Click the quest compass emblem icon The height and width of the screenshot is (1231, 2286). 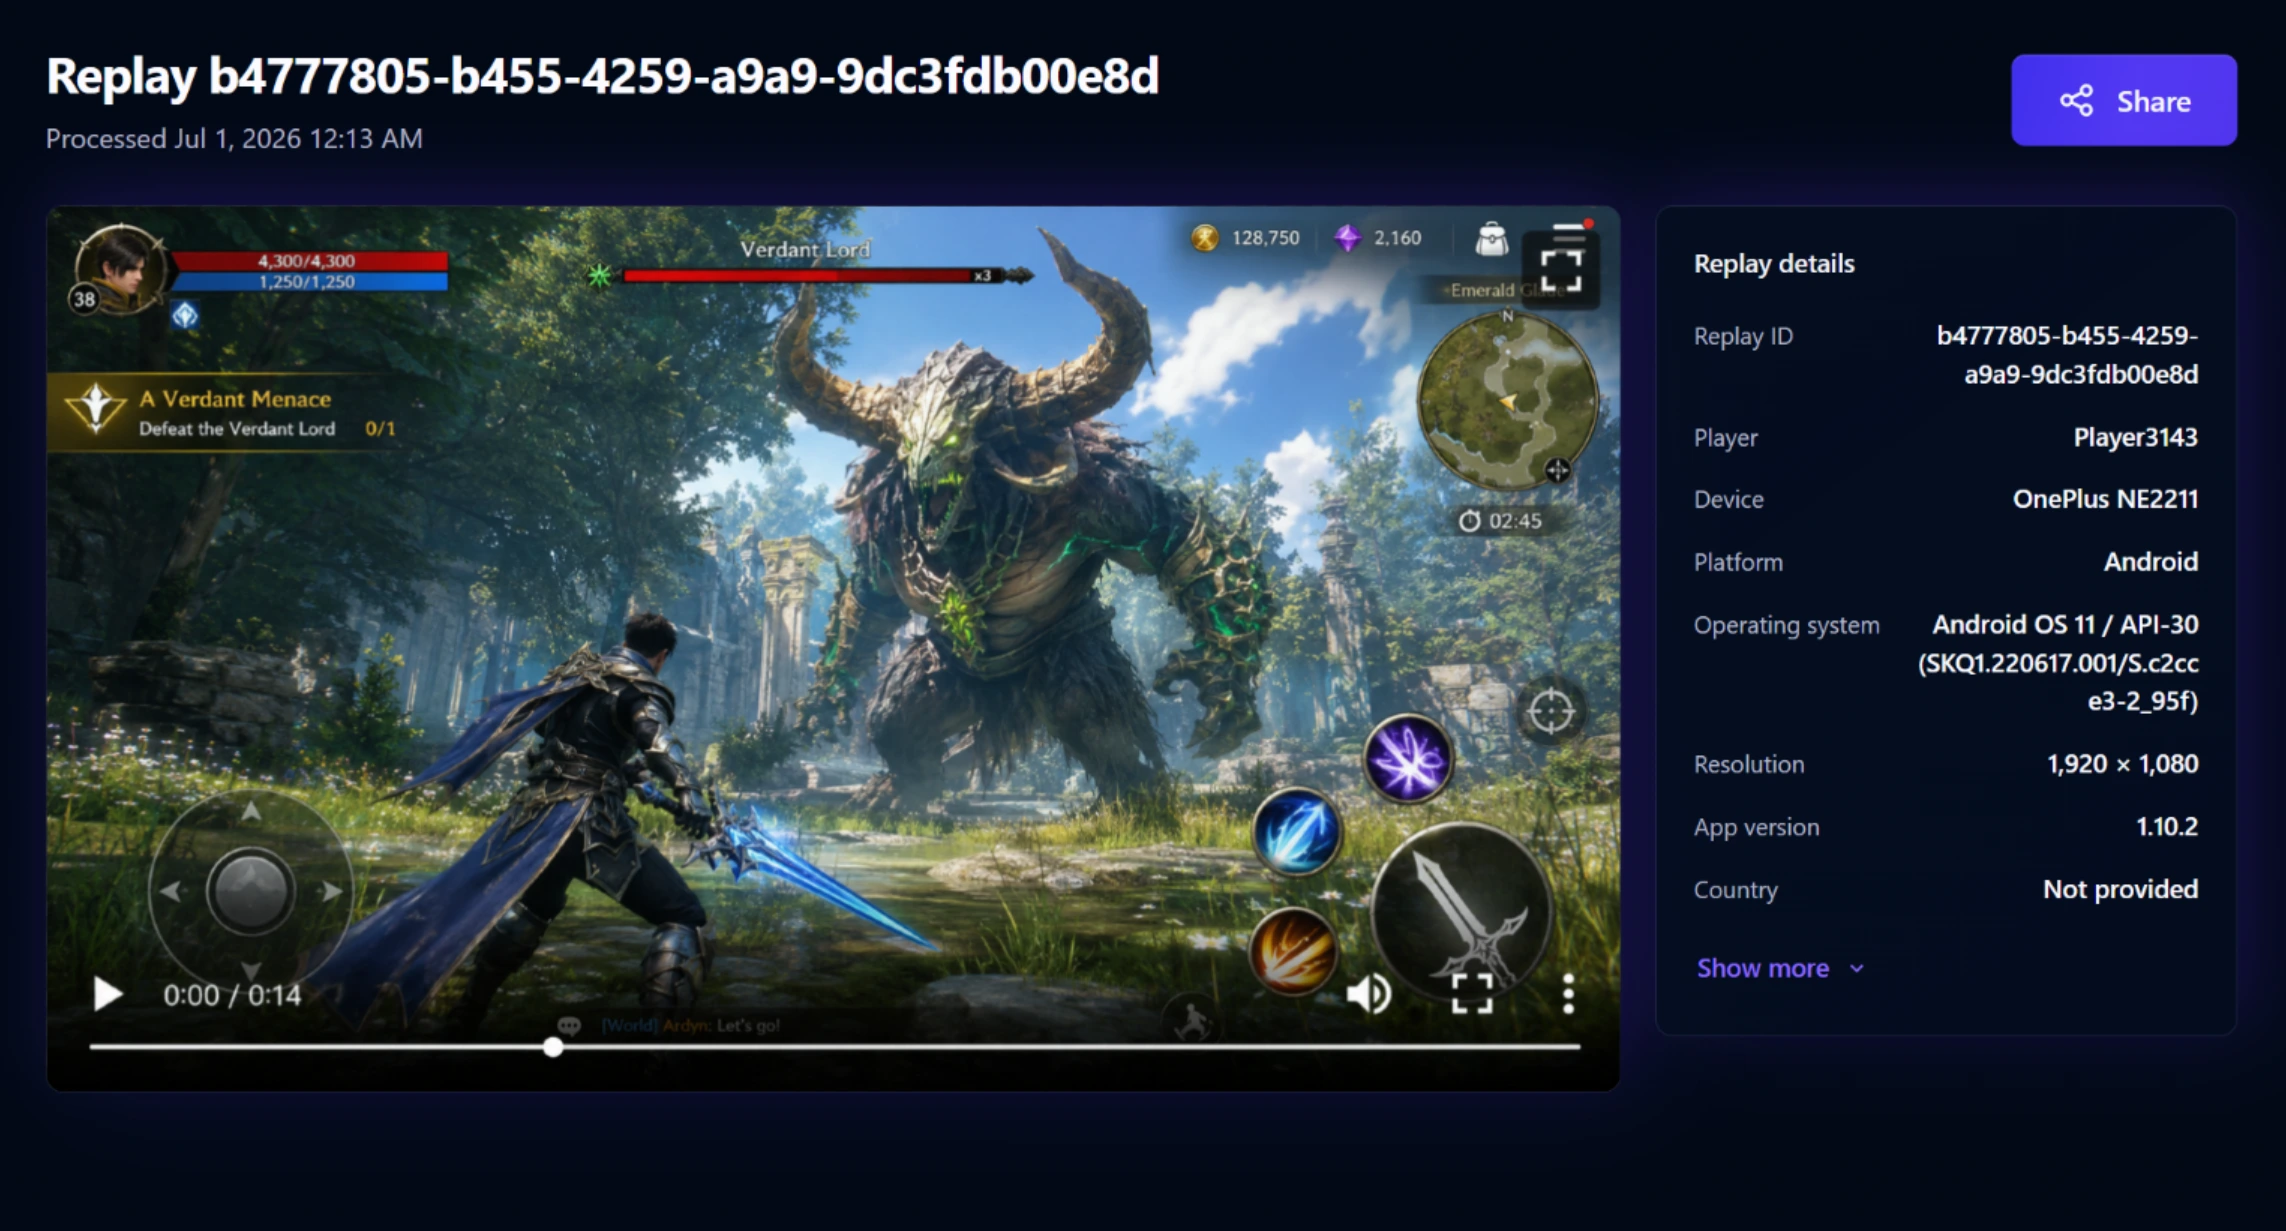point(95,408)
